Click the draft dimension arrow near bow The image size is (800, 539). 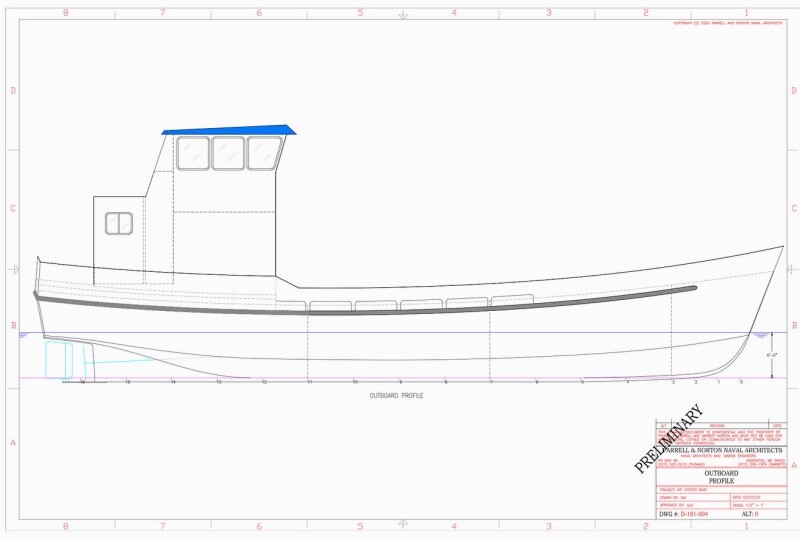(x=771, y=356)
